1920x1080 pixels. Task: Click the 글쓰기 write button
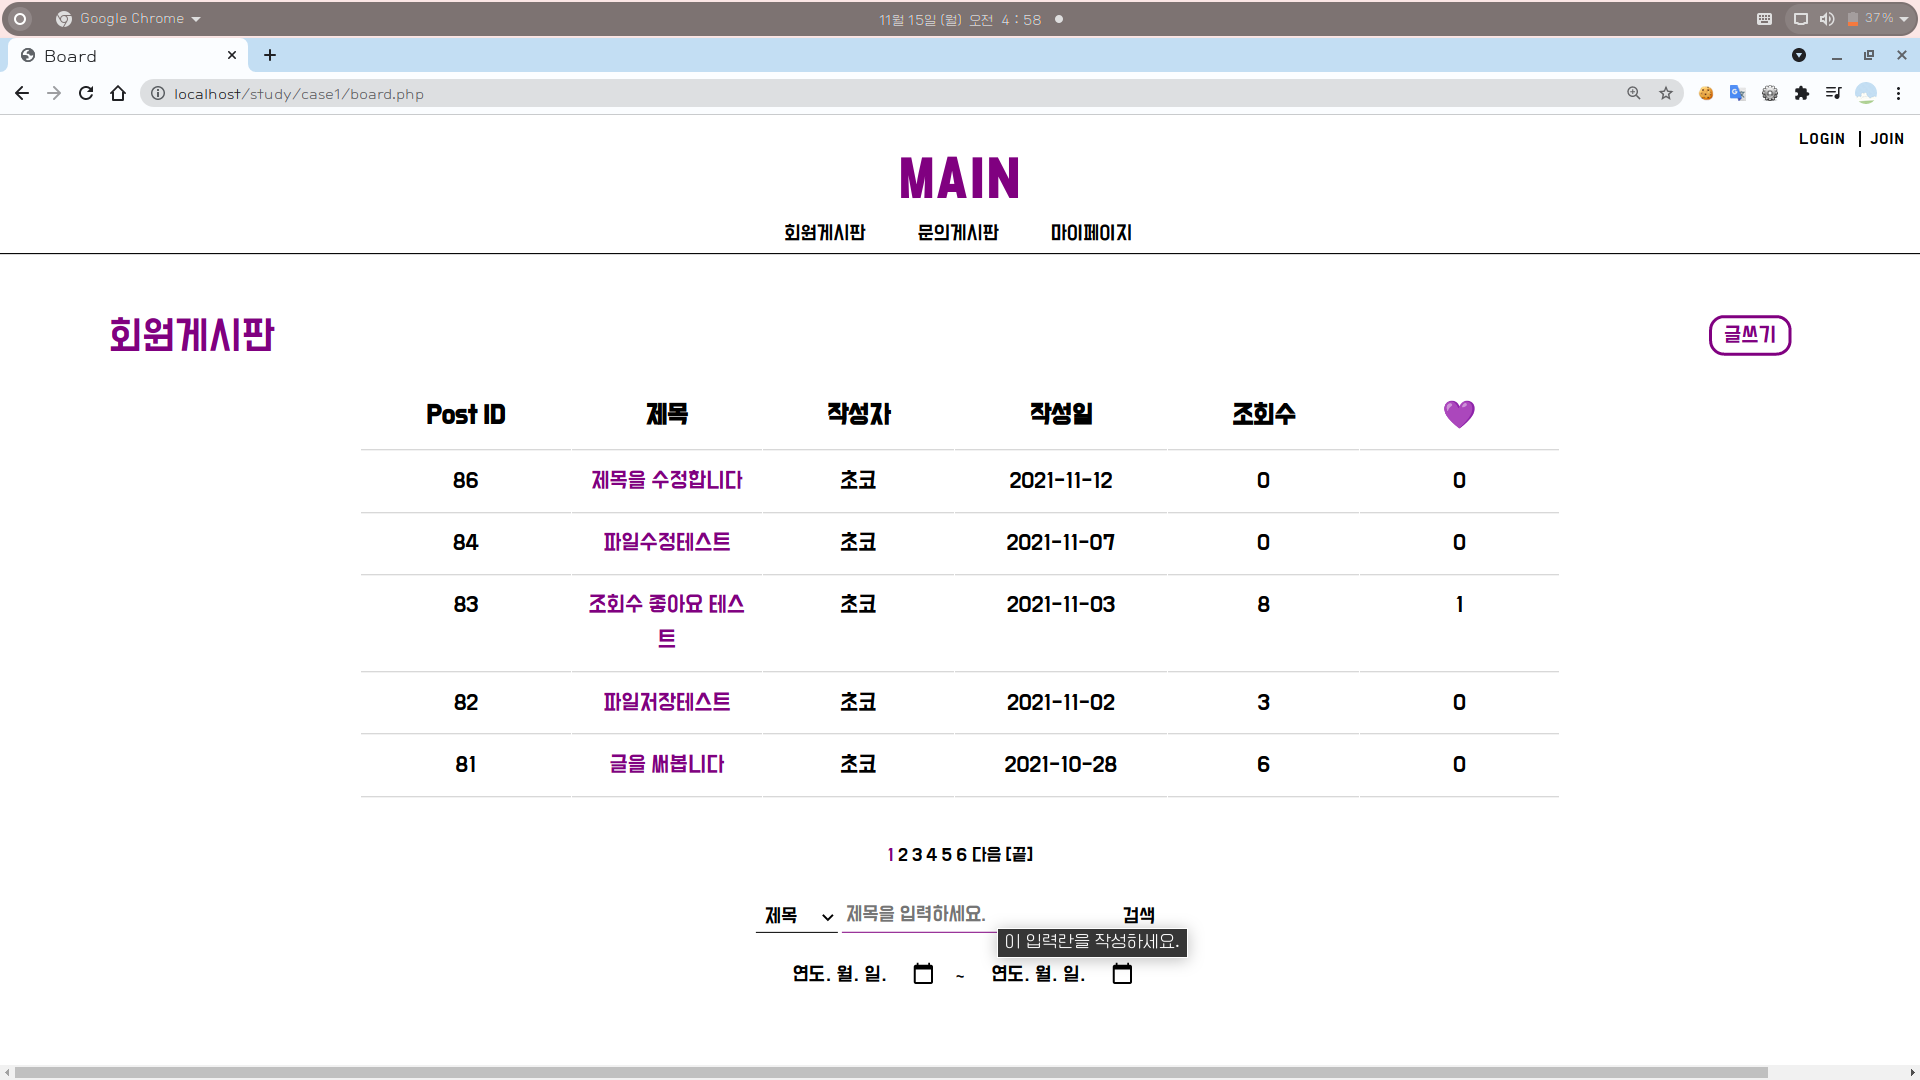[1750, 335]
